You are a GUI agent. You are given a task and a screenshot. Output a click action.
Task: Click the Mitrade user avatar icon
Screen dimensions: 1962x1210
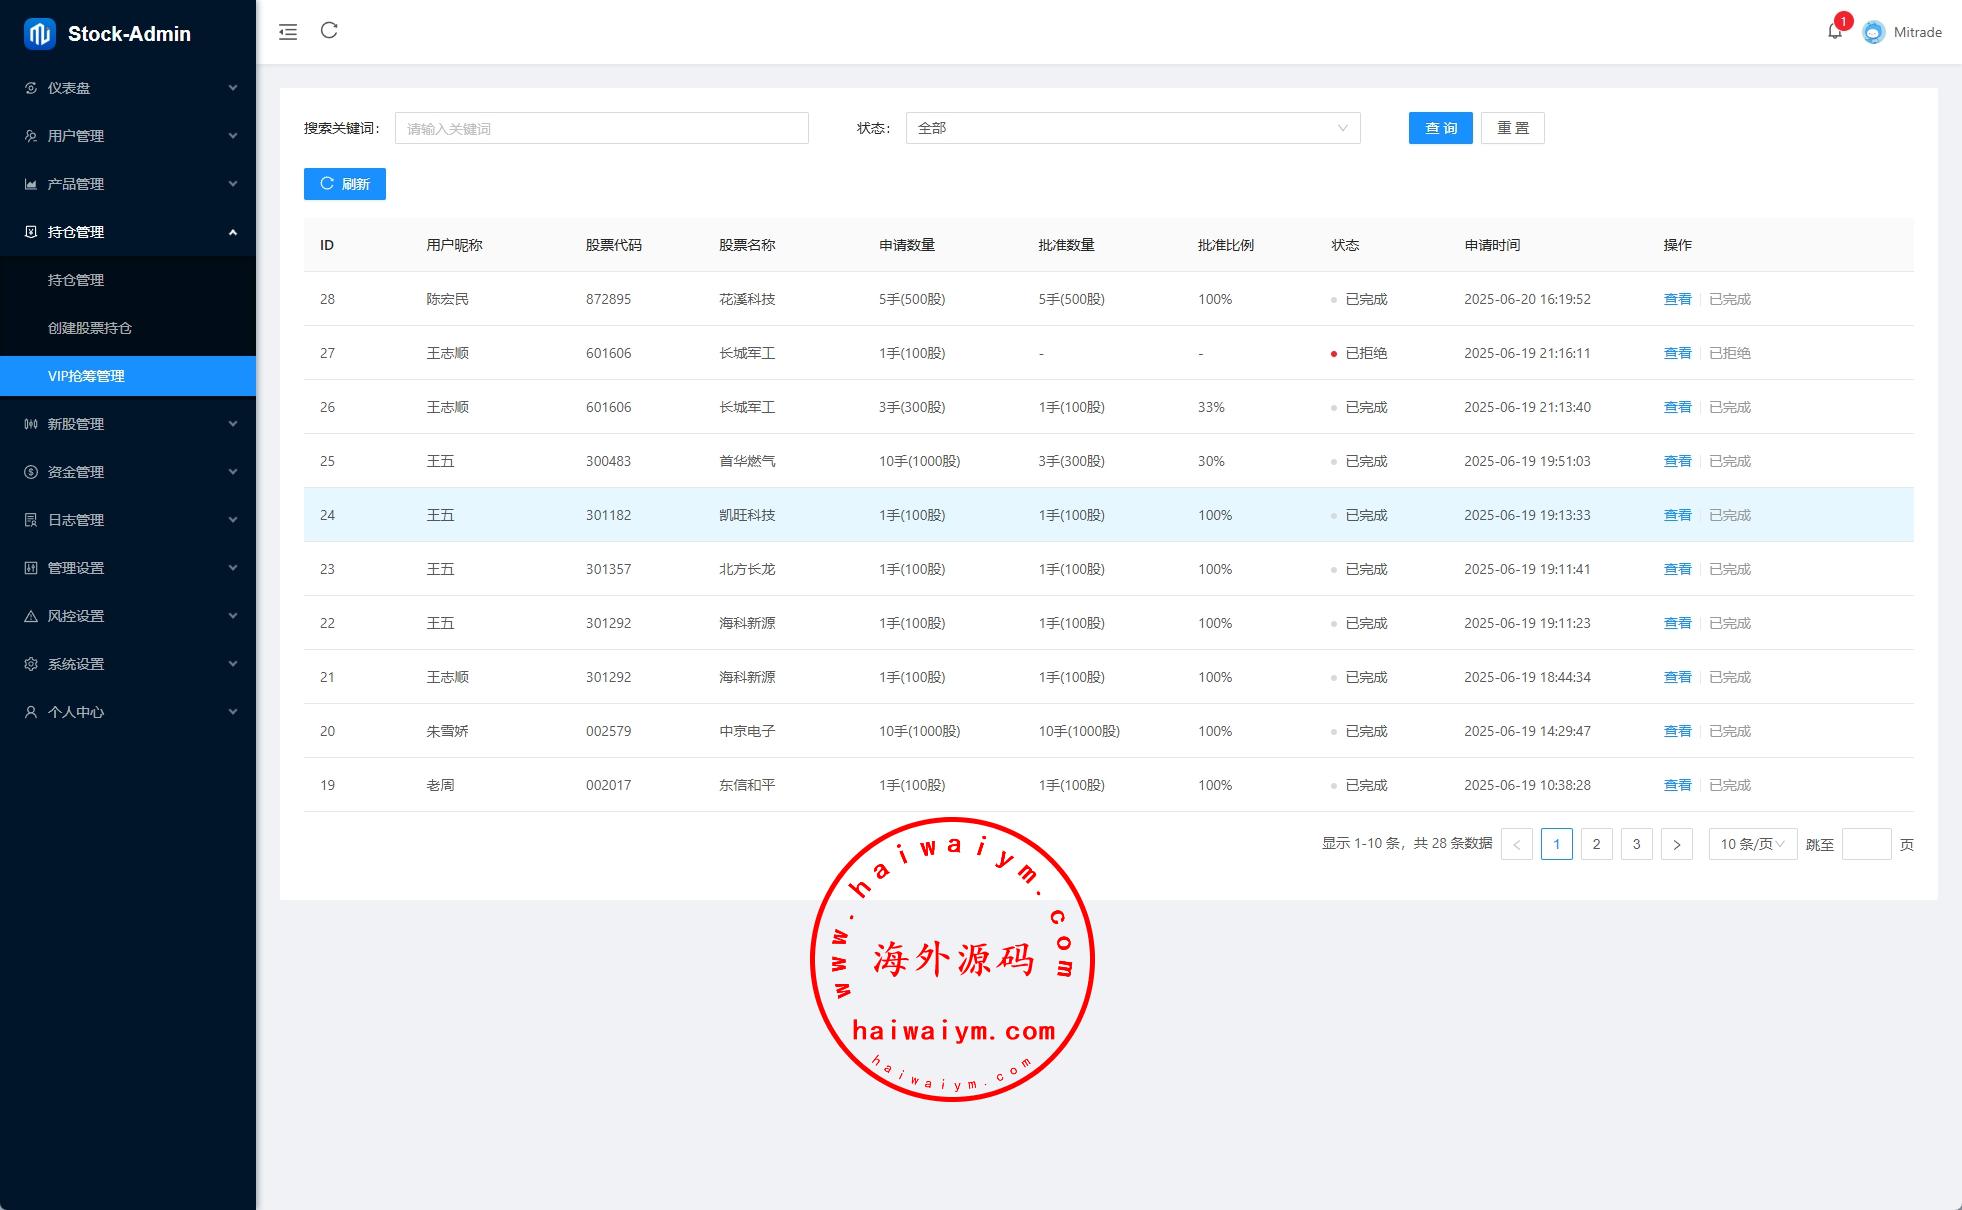(x=1874, y=32)
